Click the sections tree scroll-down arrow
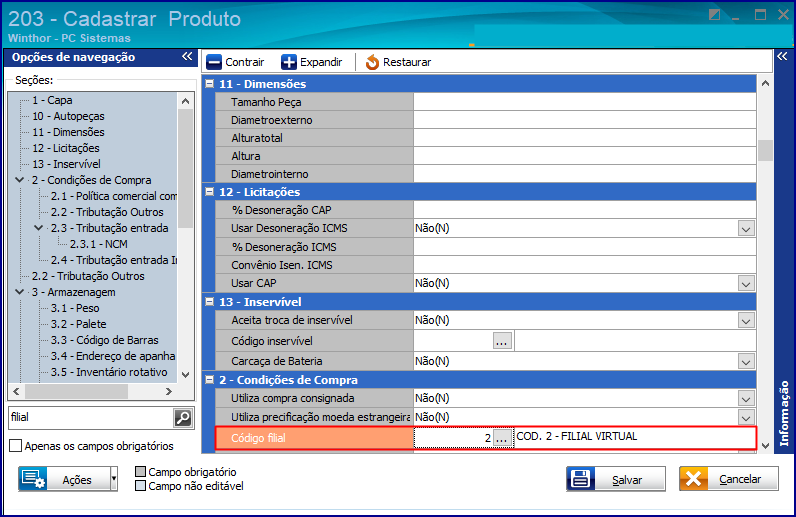This screenshot has width=796, height=517. tap(185, 375)
